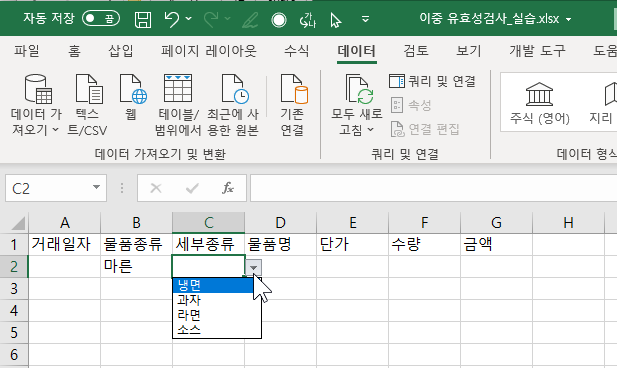
Task: Click the Select All corner triangle
Action: [17, 223]
